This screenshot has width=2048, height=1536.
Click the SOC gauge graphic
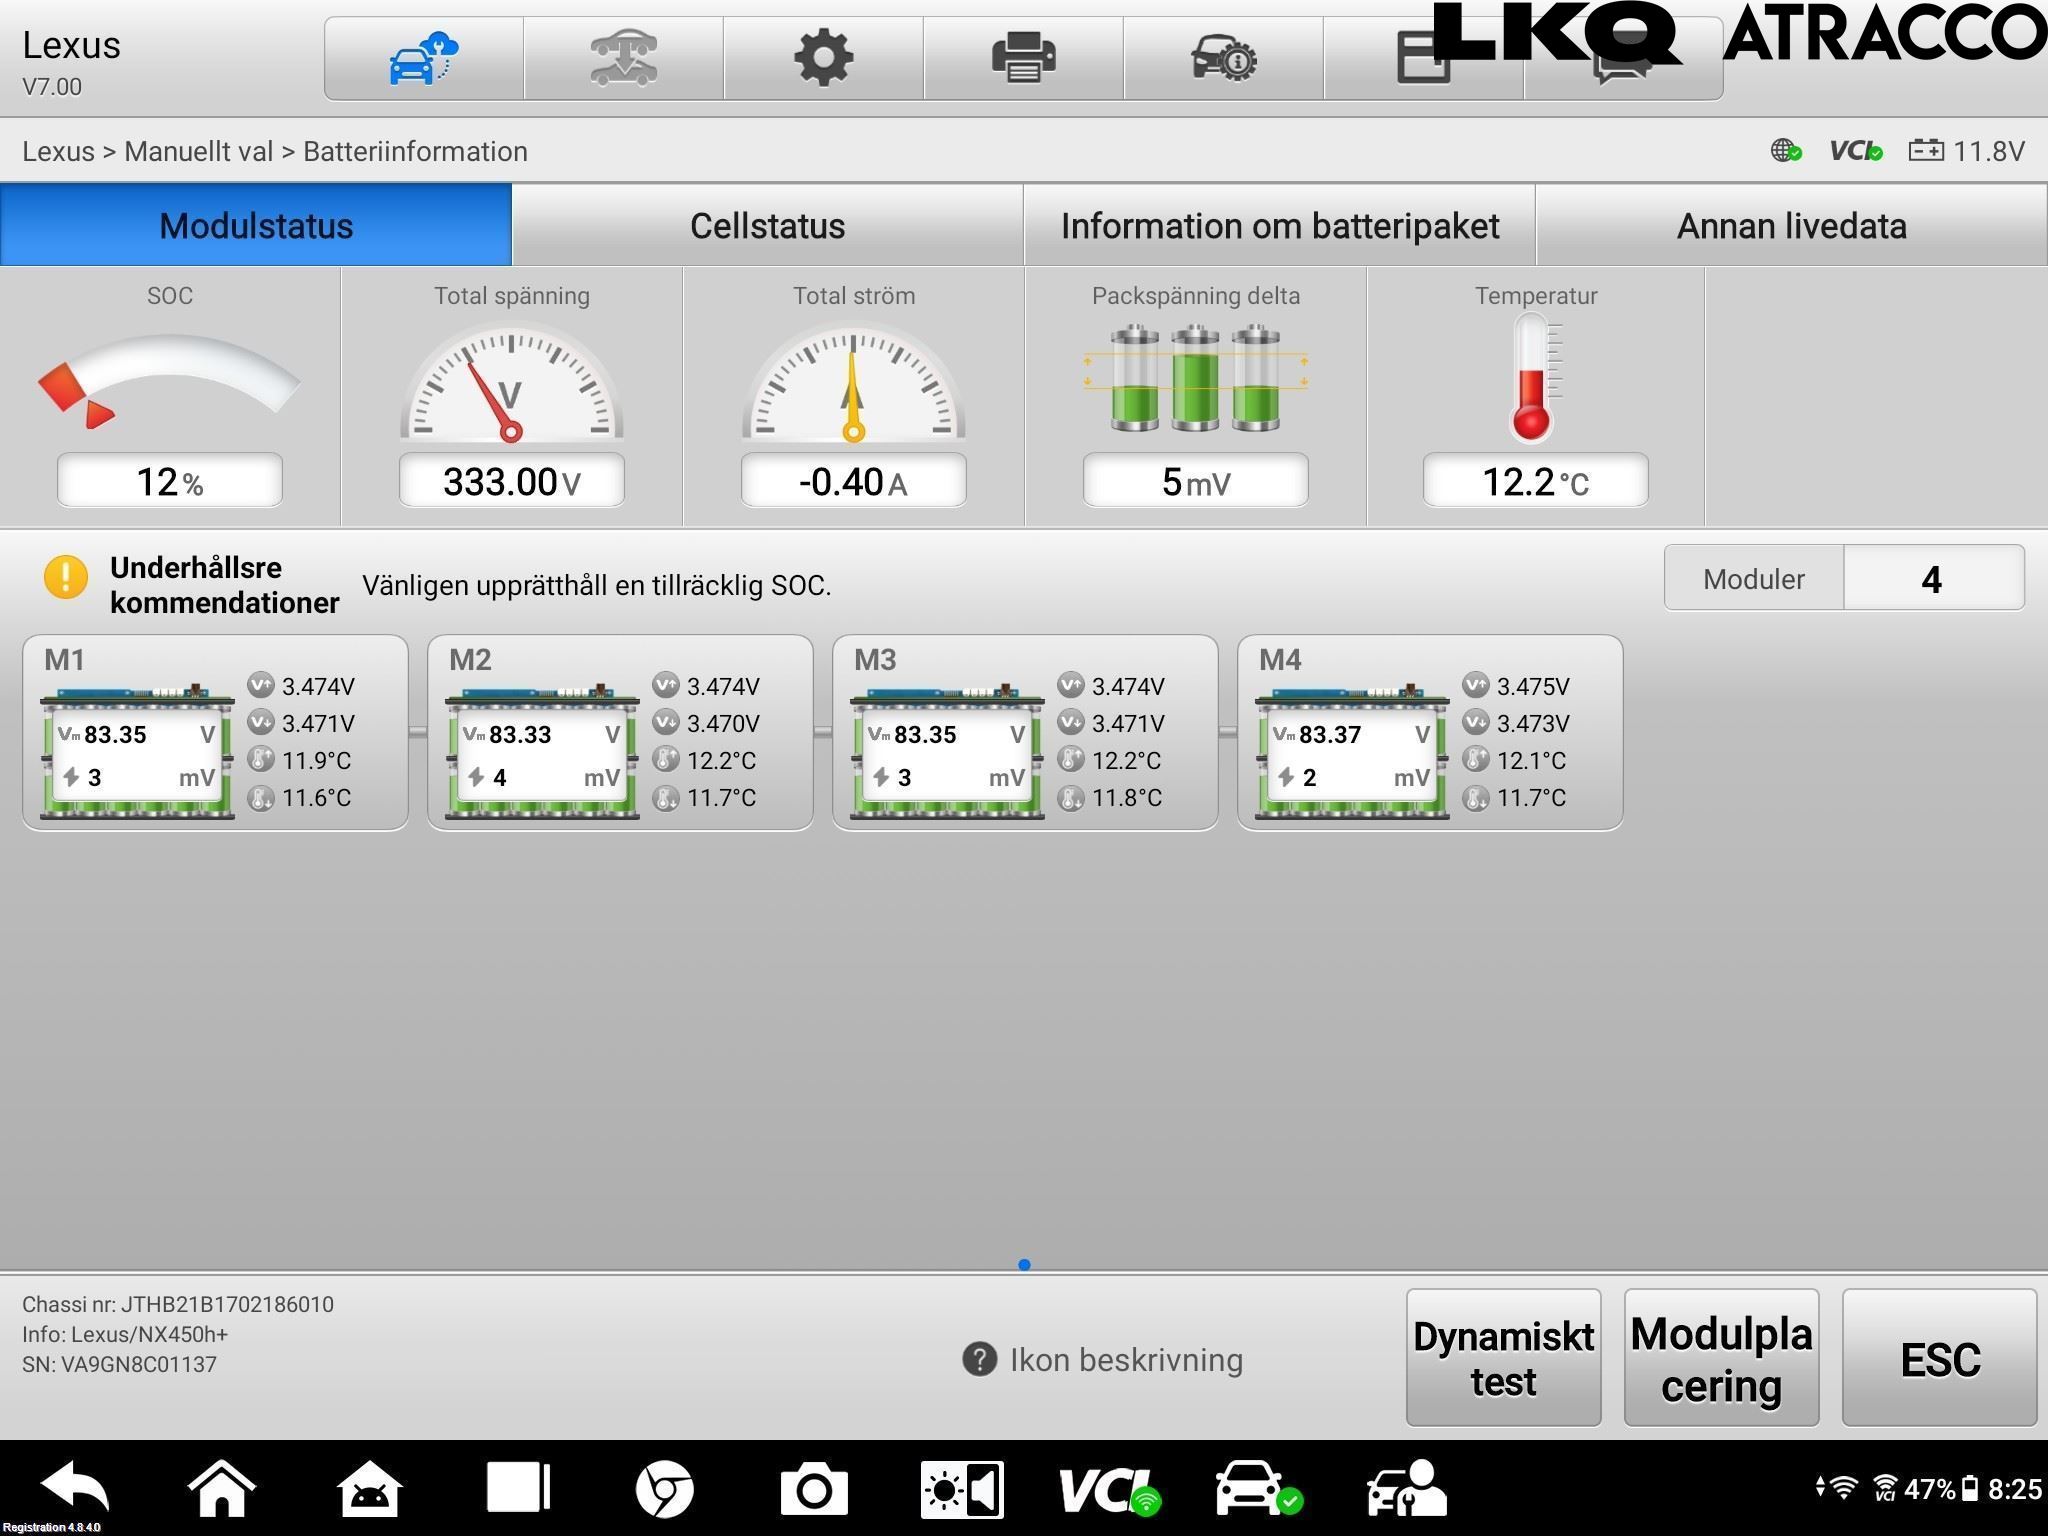coord(169,381)
